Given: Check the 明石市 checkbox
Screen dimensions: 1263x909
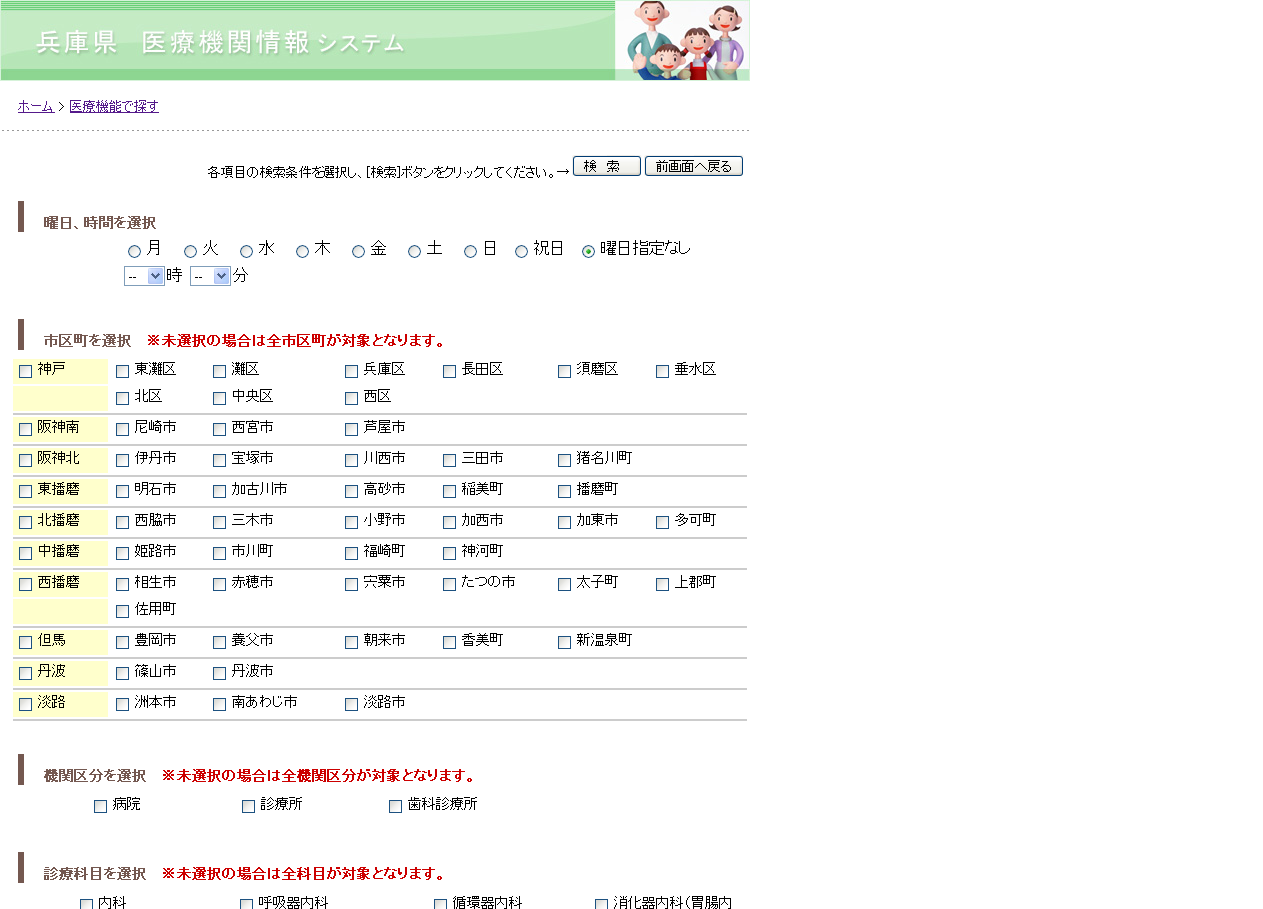Looking at the screenshot, I should (x=123, y=492).
